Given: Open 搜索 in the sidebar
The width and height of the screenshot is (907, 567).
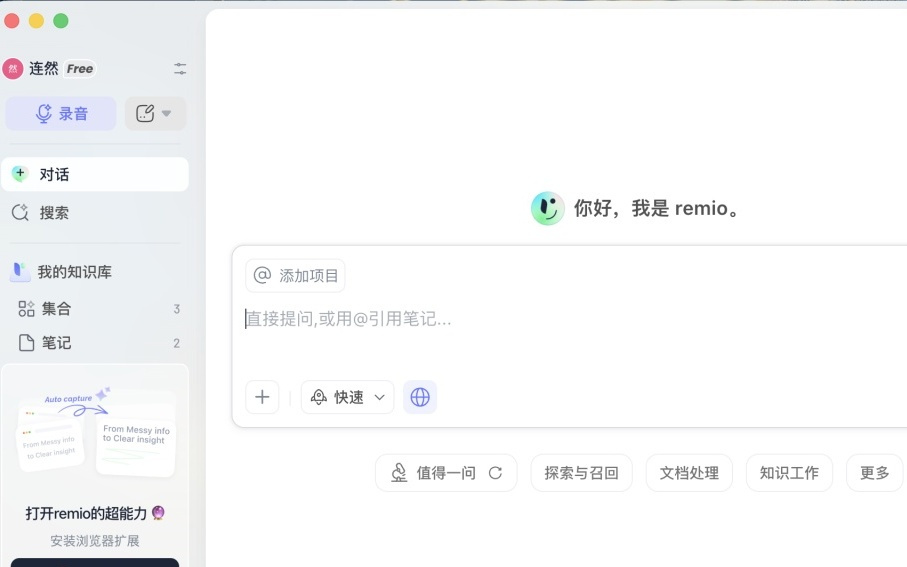Looking at the screenshot, I should tap(95, 212).
